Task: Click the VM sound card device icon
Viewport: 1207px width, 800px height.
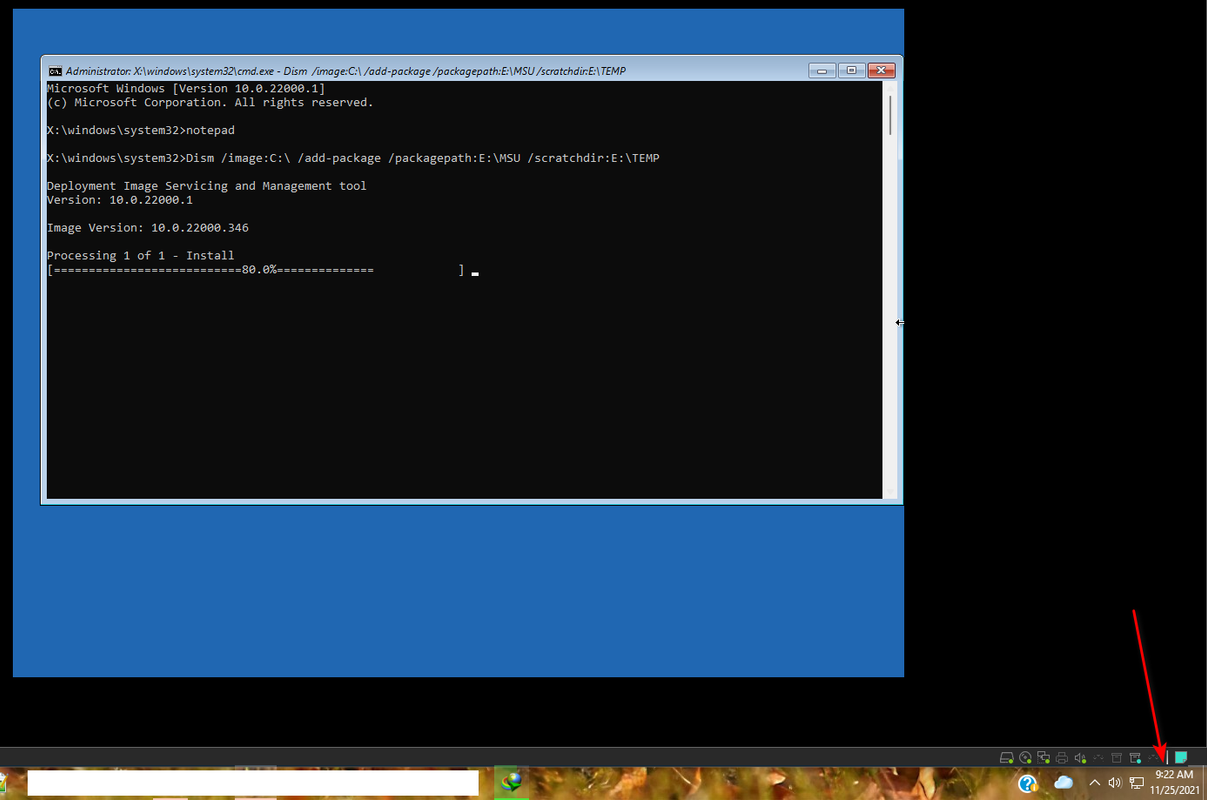Action: (x=1080, y=758)
